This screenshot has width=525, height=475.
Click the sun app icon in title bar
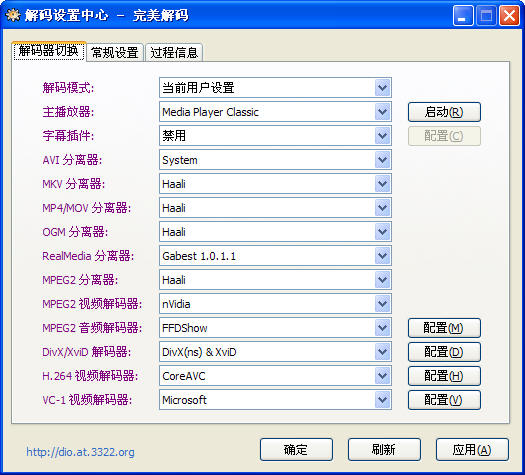point(13,15)
